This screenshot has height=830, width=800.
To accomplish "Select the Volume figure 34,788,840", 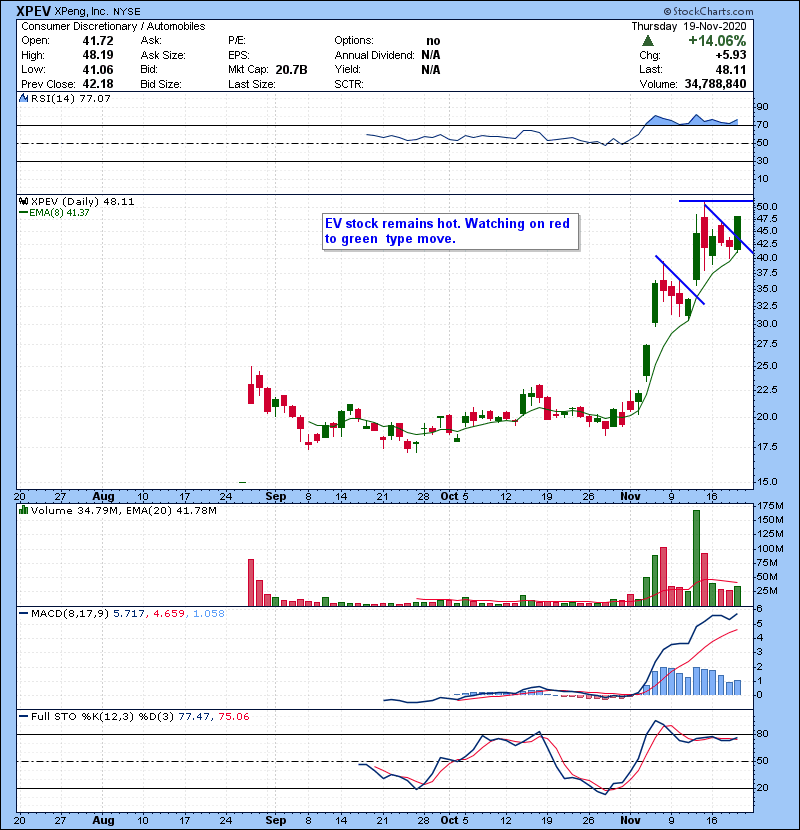I will point(715,84).
